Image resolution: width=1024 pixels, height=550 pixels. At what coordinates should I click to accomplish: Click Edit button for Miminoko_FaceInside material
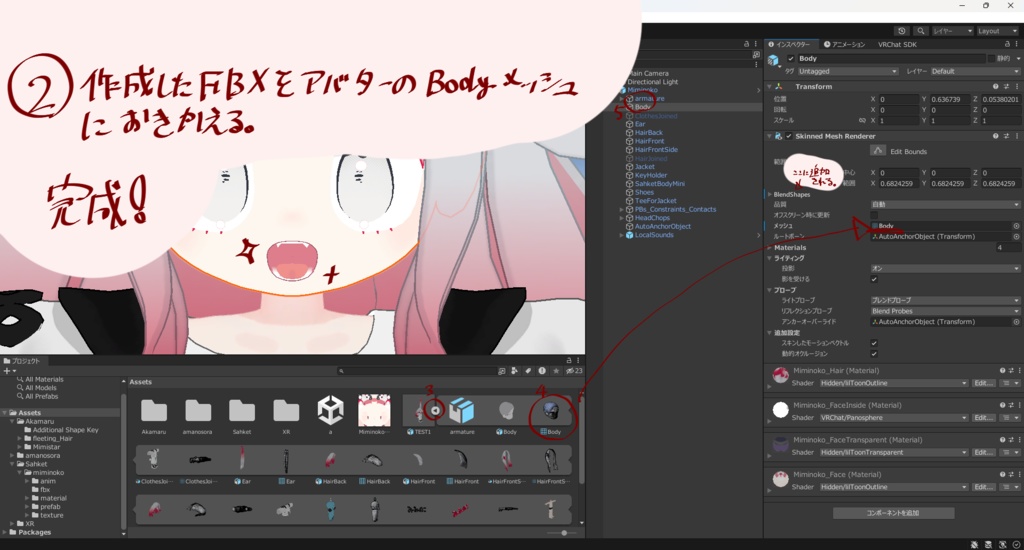983,417
